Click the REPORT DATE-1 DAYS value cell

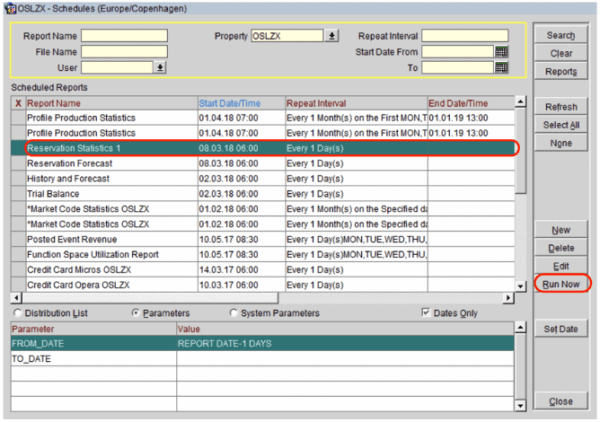pyautogui.click(x=345, y=344)
